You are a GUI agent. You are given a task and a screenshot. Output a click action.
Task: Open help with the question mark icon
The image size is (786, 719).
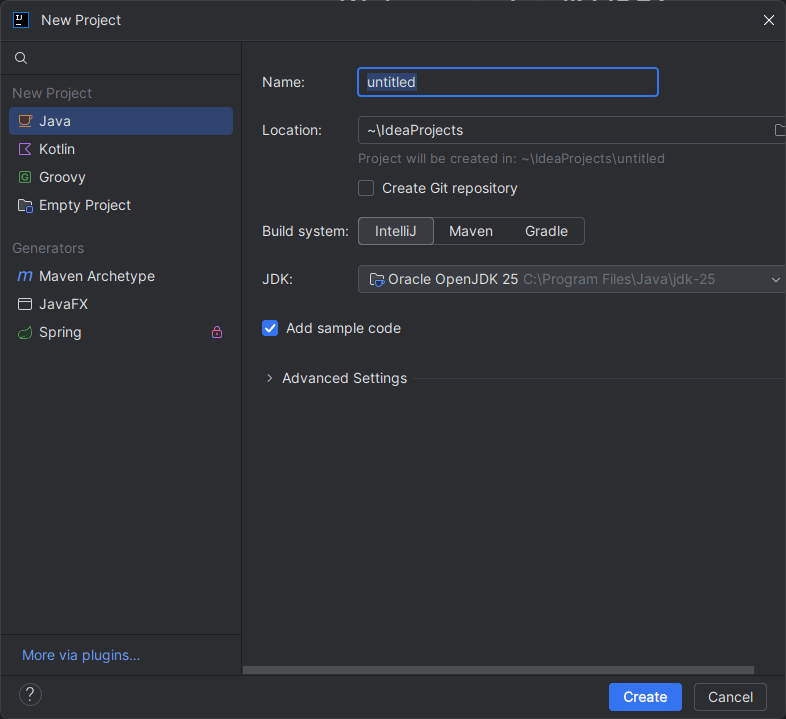tap(30, 695)
